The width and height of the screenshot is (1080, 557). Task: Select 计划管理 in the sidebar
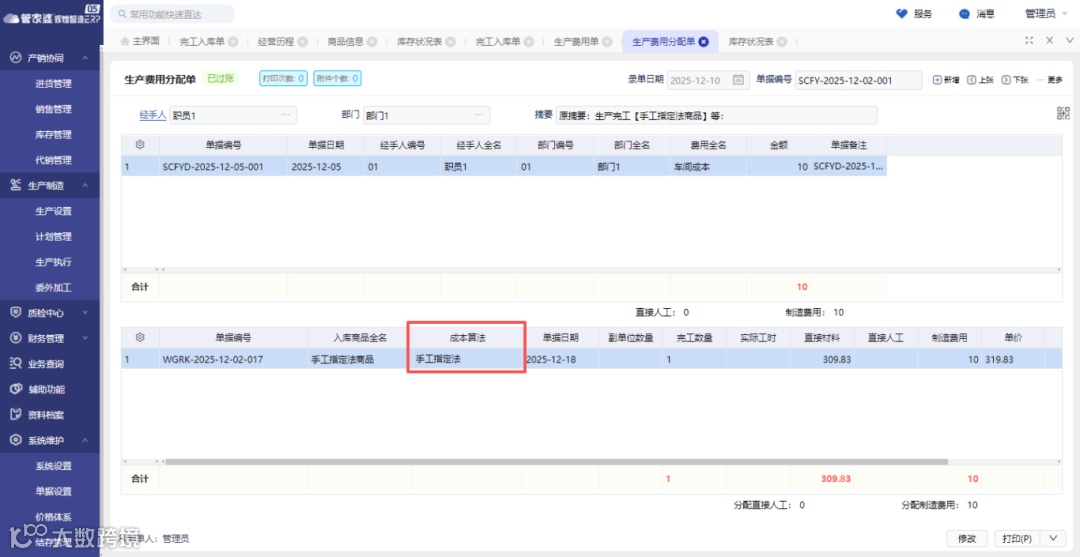pyautogui.click(x=54, y=237)
